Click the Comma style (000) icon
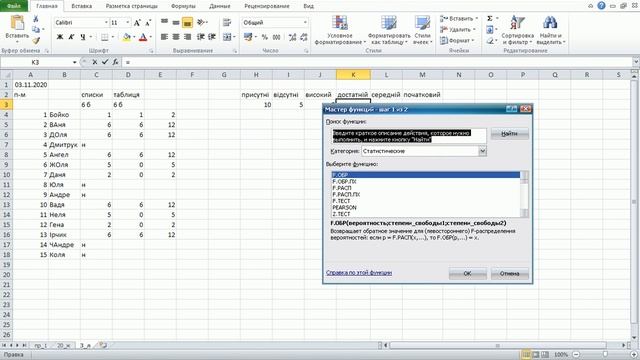Viewport: 640px width, 360px height. coord(276,37)
